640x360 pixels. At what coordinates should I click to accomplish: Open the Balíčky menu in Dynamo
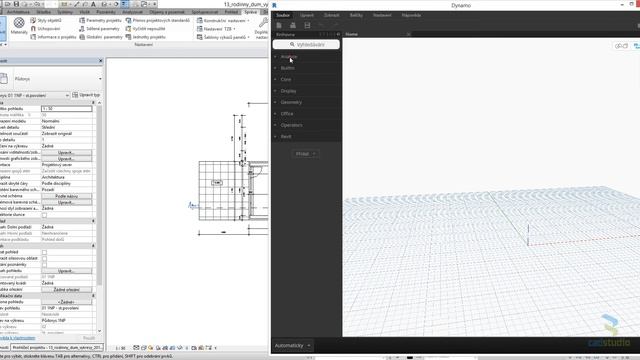356,15
